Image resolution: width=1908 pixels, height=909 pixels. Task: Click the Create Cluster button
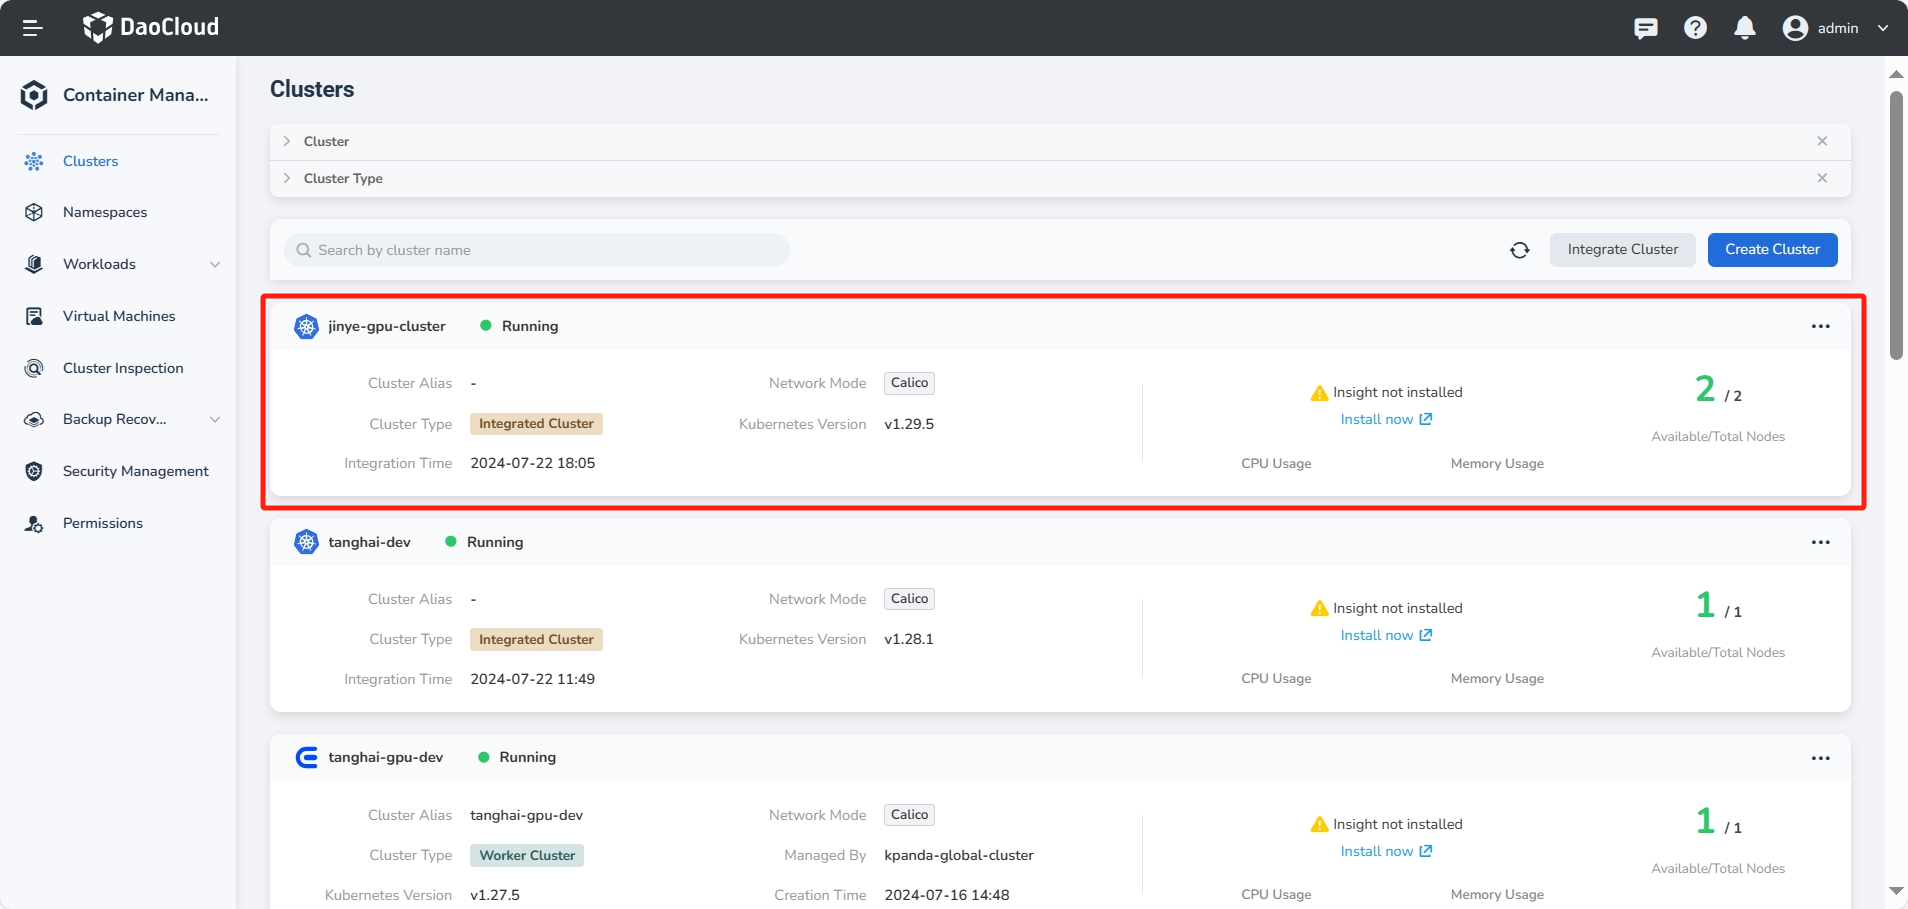(x=1772, y=250)
